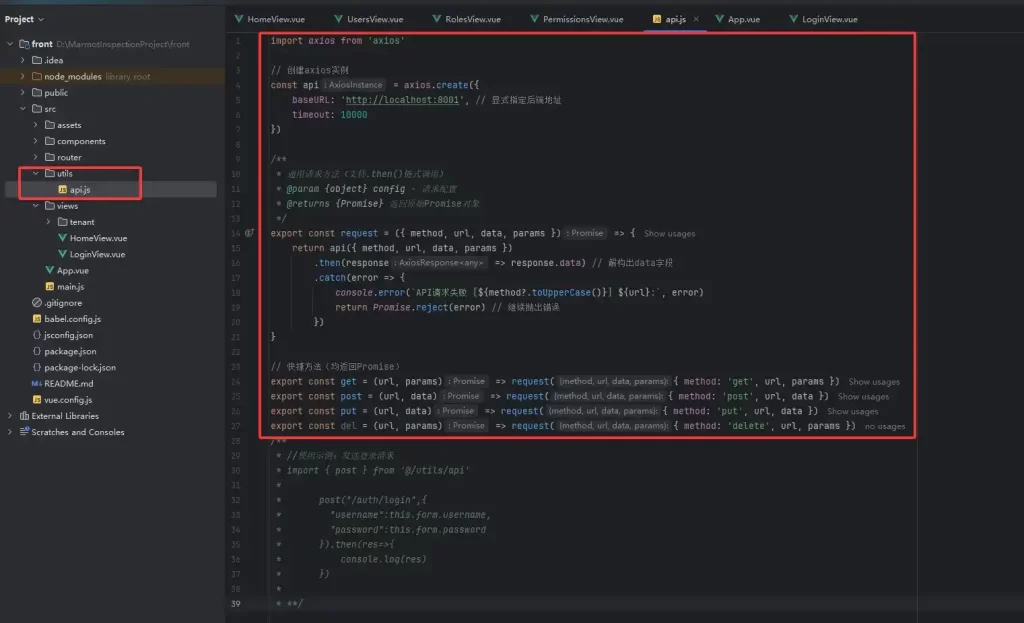This screenshot has width=1024, height=623.
Task: Expand the components folder
Action: (x=36, y=141)
